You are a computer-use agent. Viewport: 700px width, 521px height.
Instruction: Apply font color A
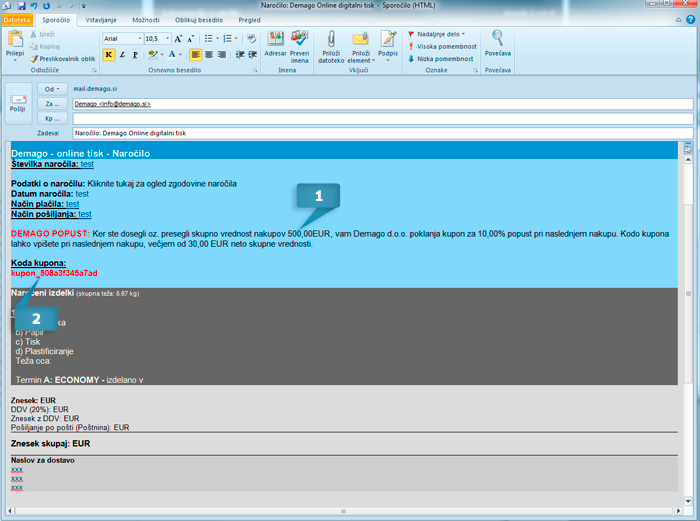tap(172, 54)
